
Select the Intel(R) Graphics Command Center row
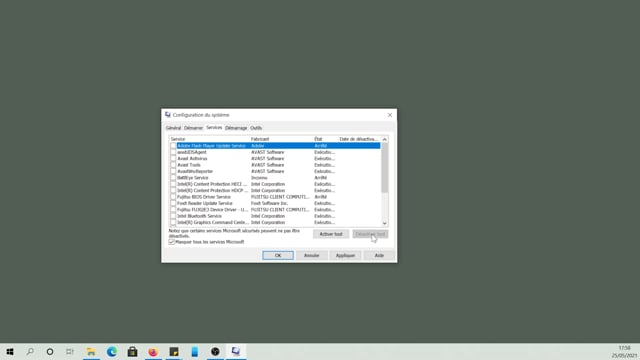275,222
